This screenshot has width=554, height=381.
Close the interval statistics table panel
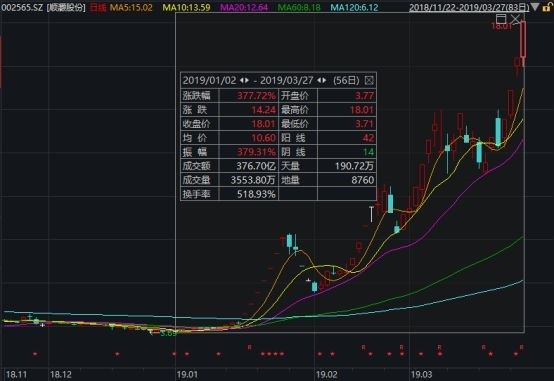coord(369,80)
